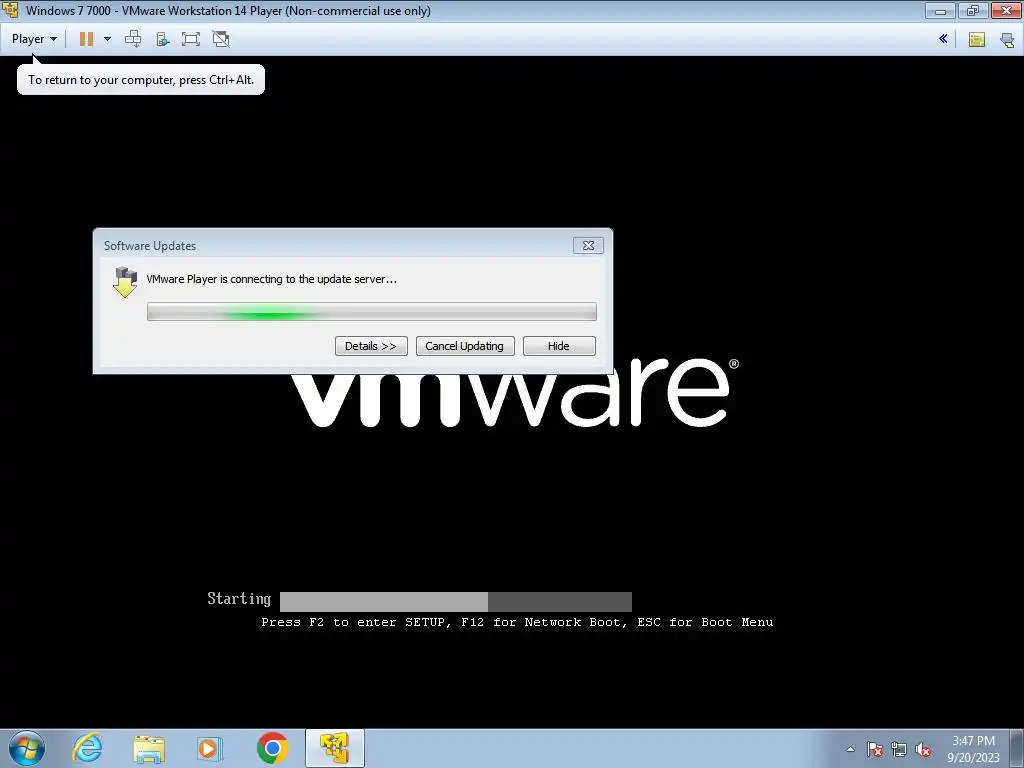Launch Internet Explorer from taskbar
Screen dimensions: 1024x768
click(x=88, y=748)
